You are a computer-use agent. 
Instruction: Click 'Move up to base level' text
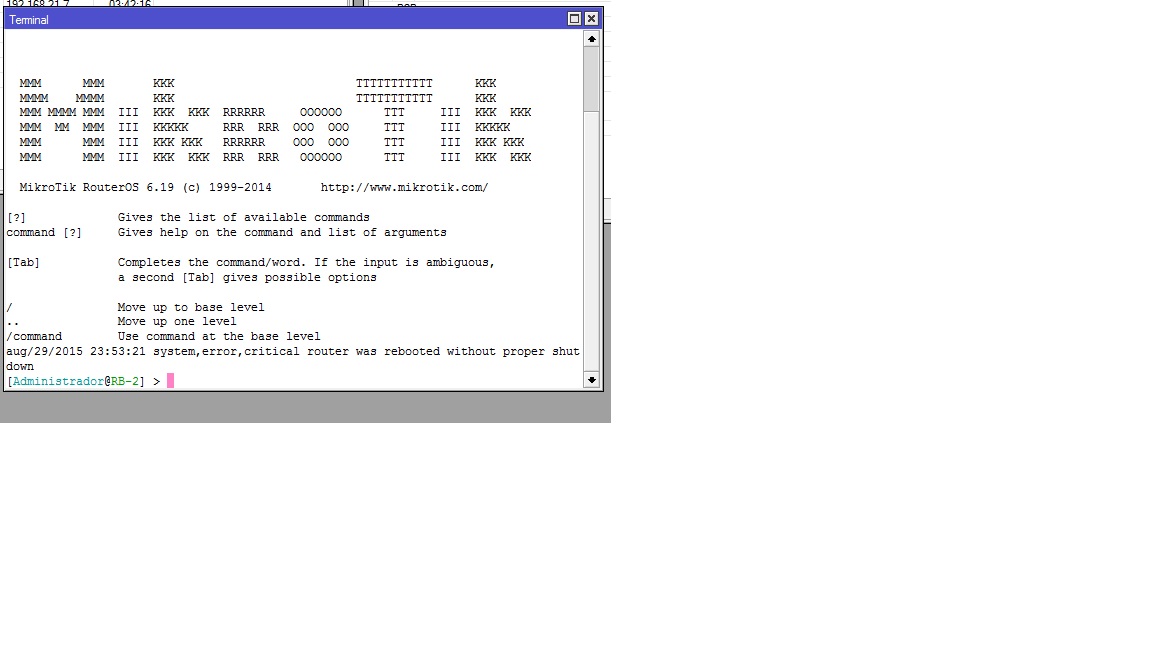point(191,307)
